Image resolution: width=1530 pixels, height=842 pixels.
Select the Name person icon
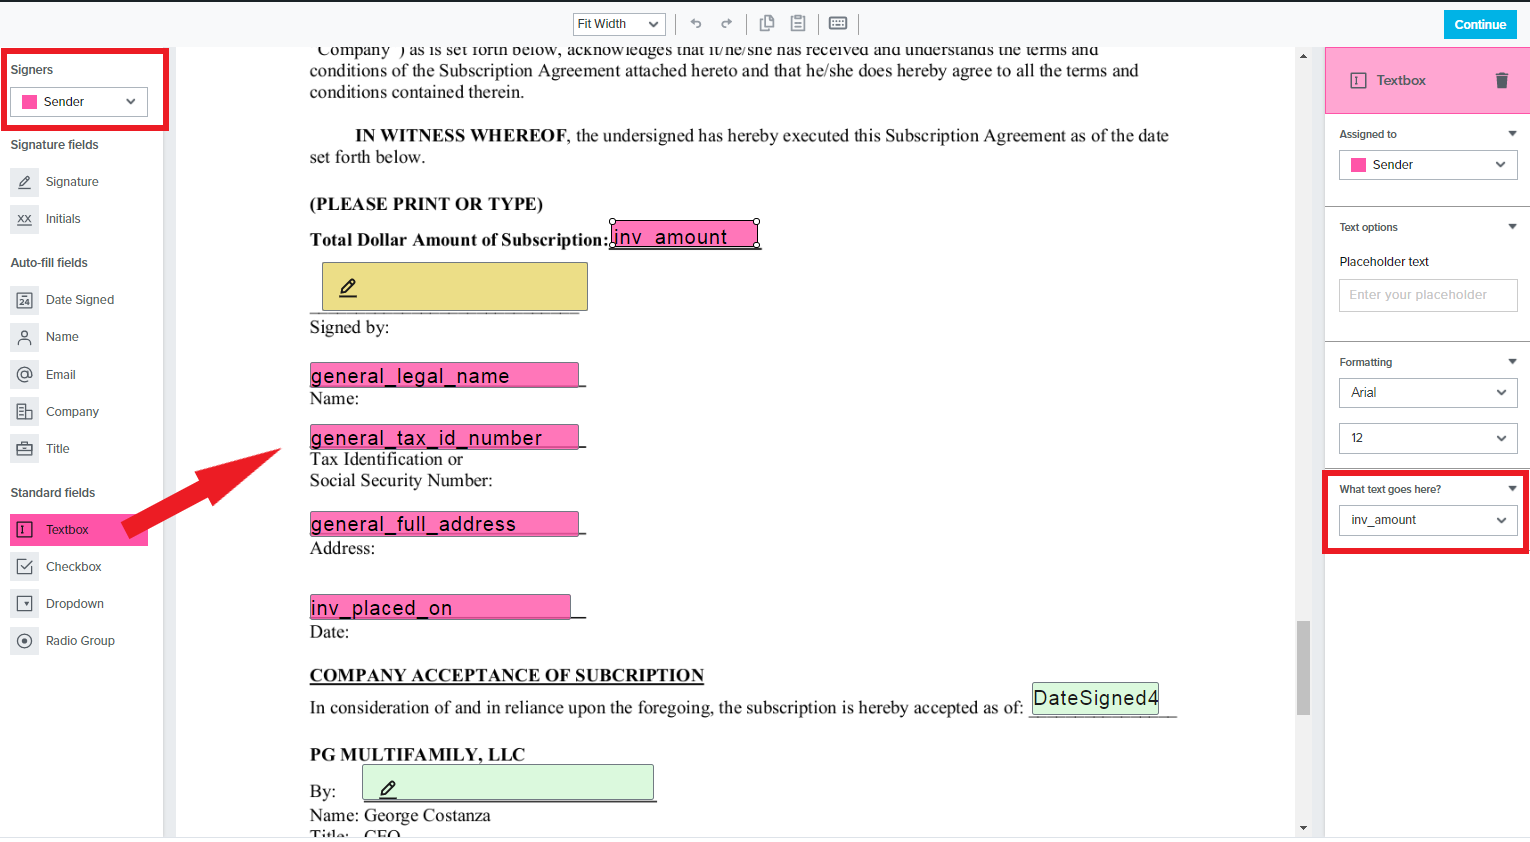tap(25, 337)
